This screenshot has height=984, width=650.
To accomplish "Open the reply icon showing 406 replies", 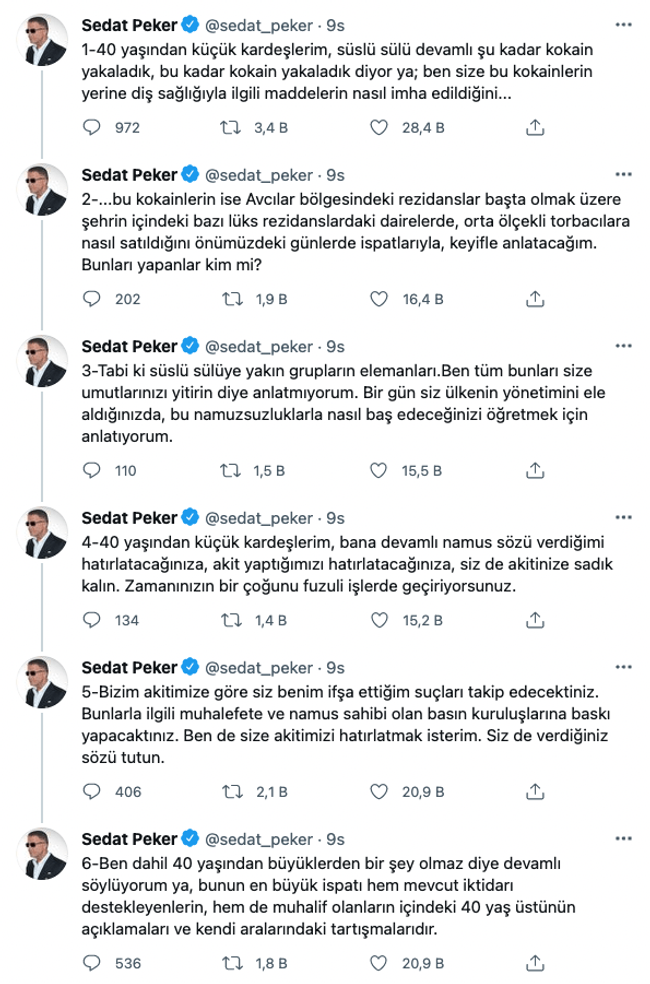I will tap(92, 789).
